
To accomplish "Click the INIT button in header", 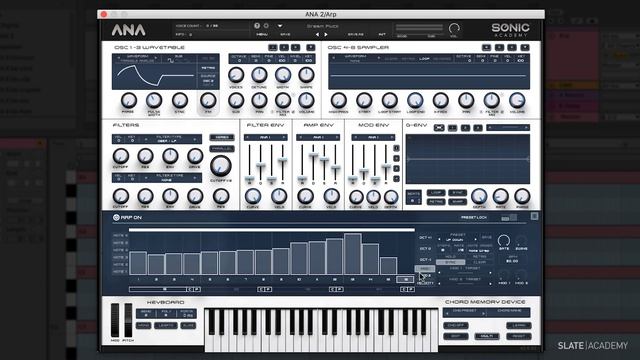I will 382,35.
